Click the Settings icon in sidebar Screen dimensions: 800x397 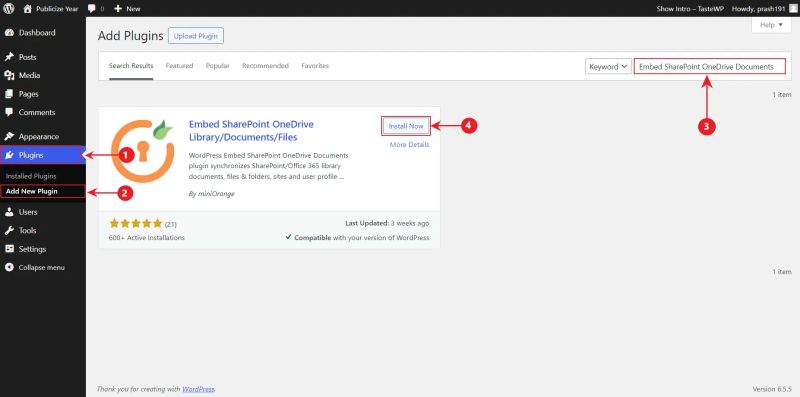pos(9,249)
